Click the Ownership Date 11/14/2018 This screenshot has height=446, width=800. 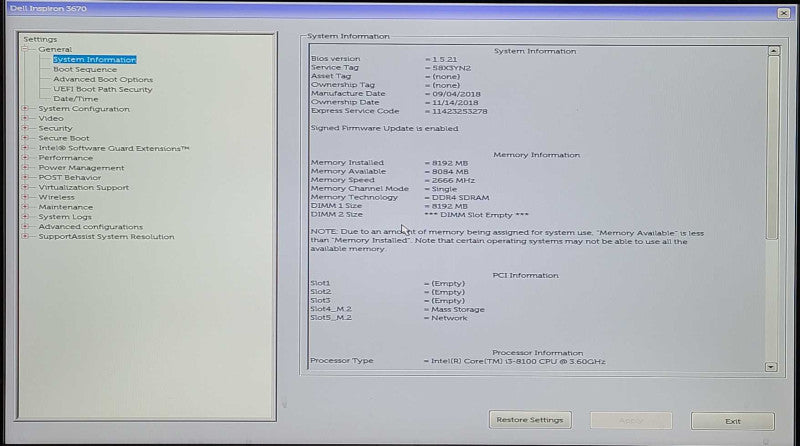pyautogui.click(x=455, y=103)
